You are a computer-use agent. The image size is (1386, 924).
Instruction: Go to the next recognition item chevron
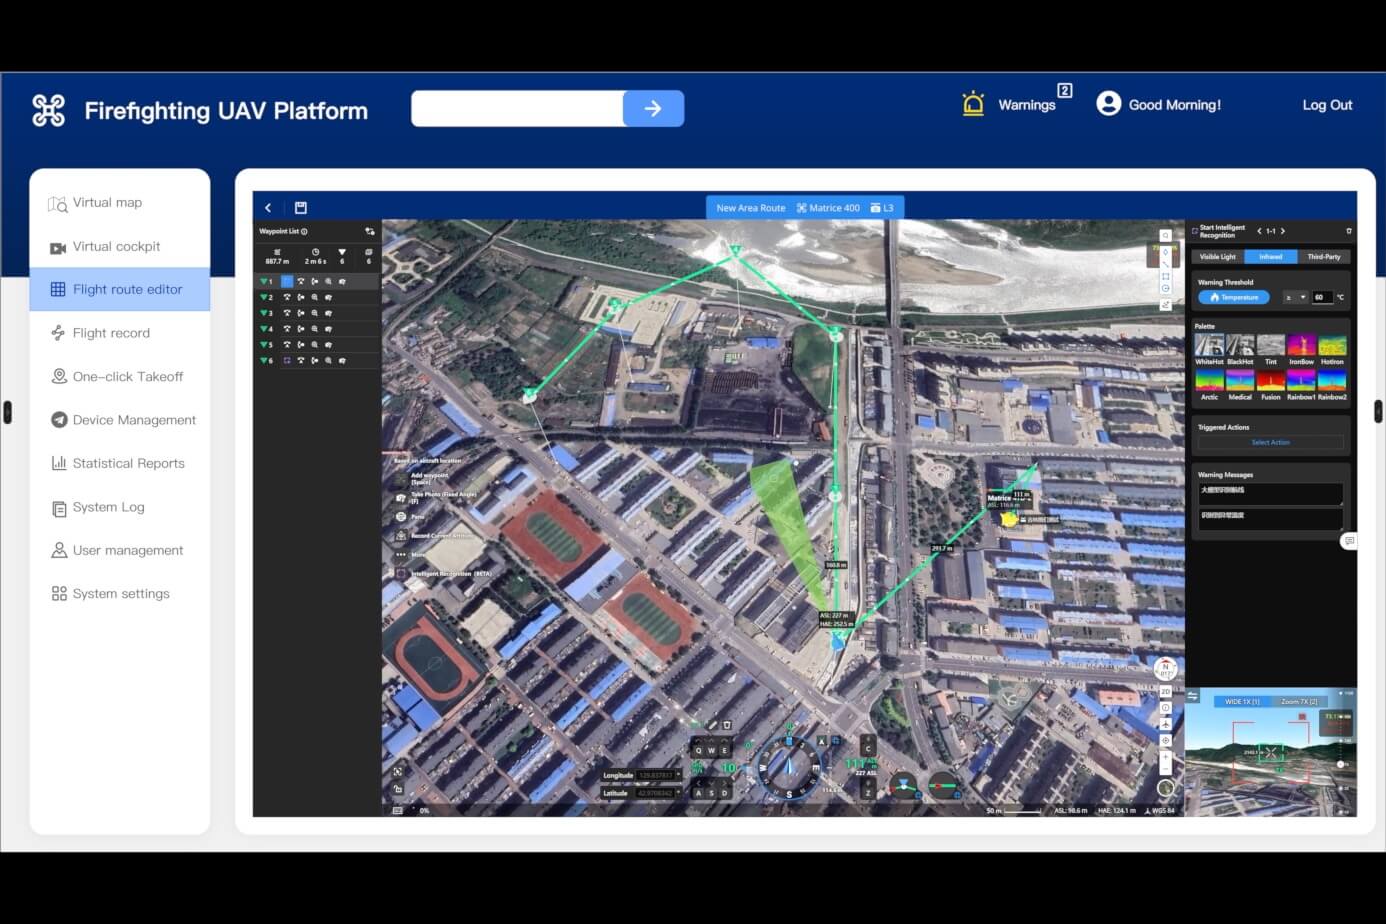click(1283, 231)
